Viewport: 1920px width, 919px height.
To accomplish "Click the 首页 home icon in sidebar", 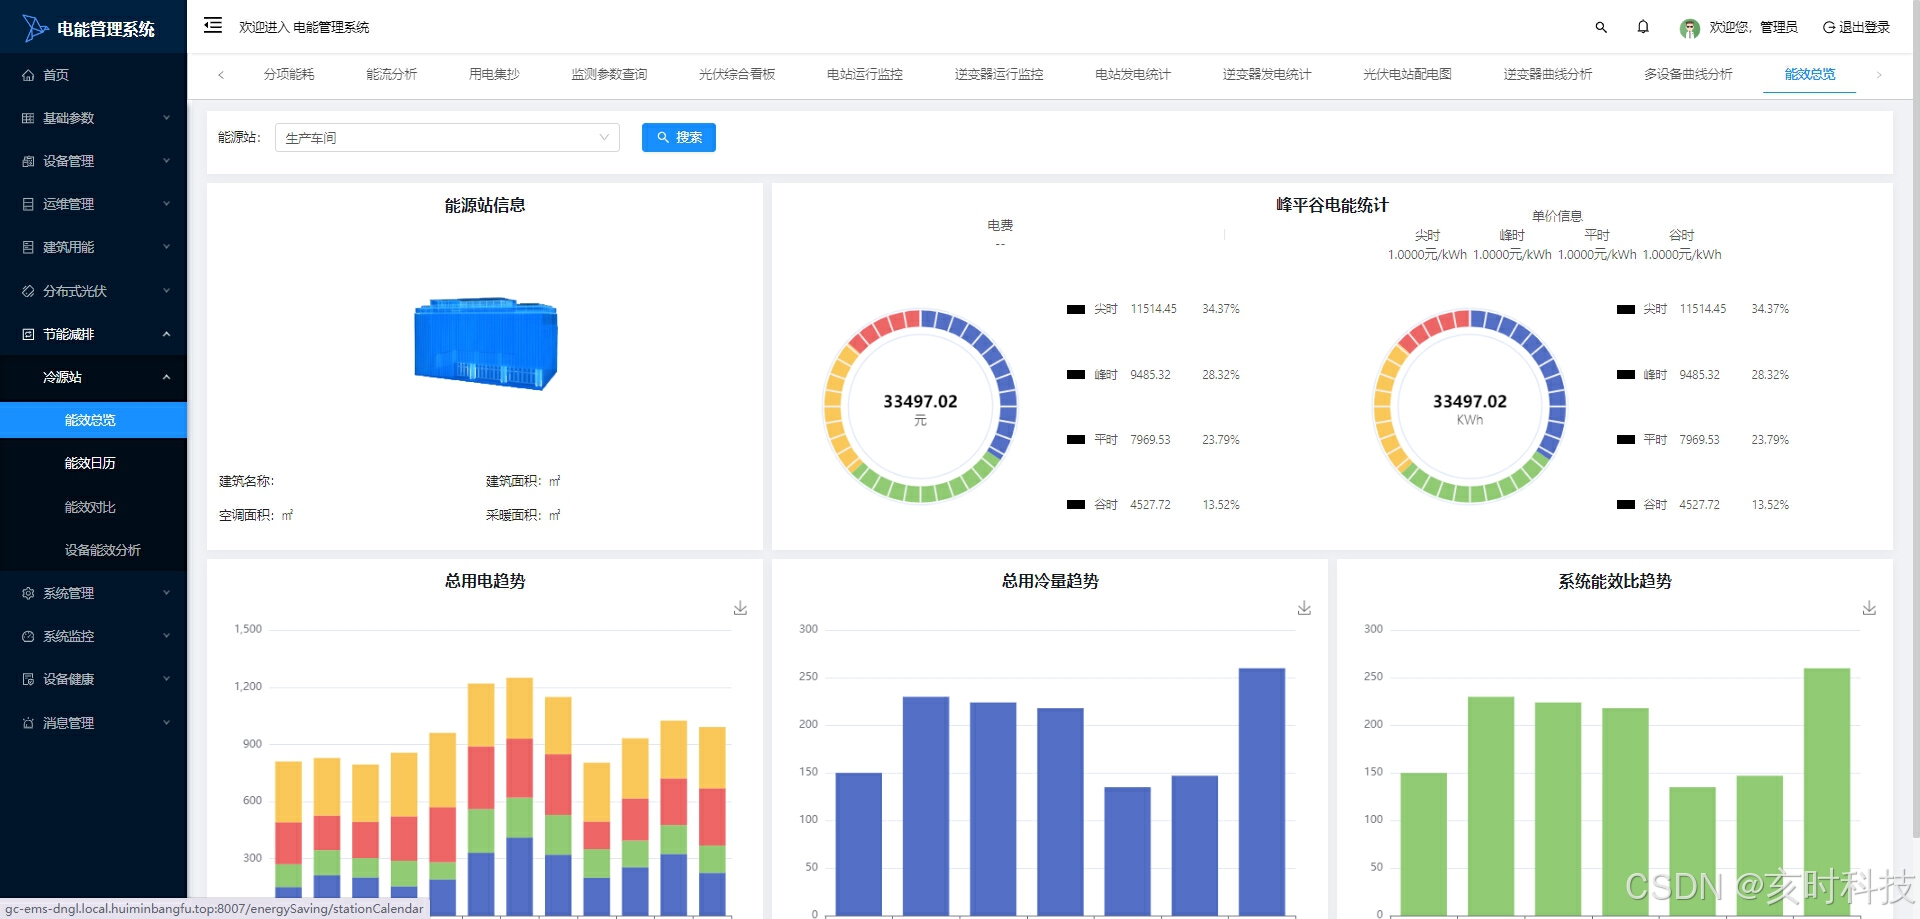I will 27,74.
